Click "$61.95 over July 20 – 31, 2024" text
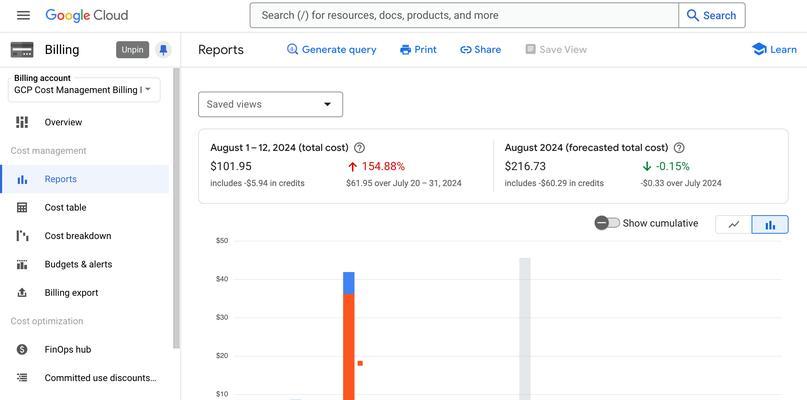This screenshot has width=807, height=400. pyautogui.click(x=404, y=183)
